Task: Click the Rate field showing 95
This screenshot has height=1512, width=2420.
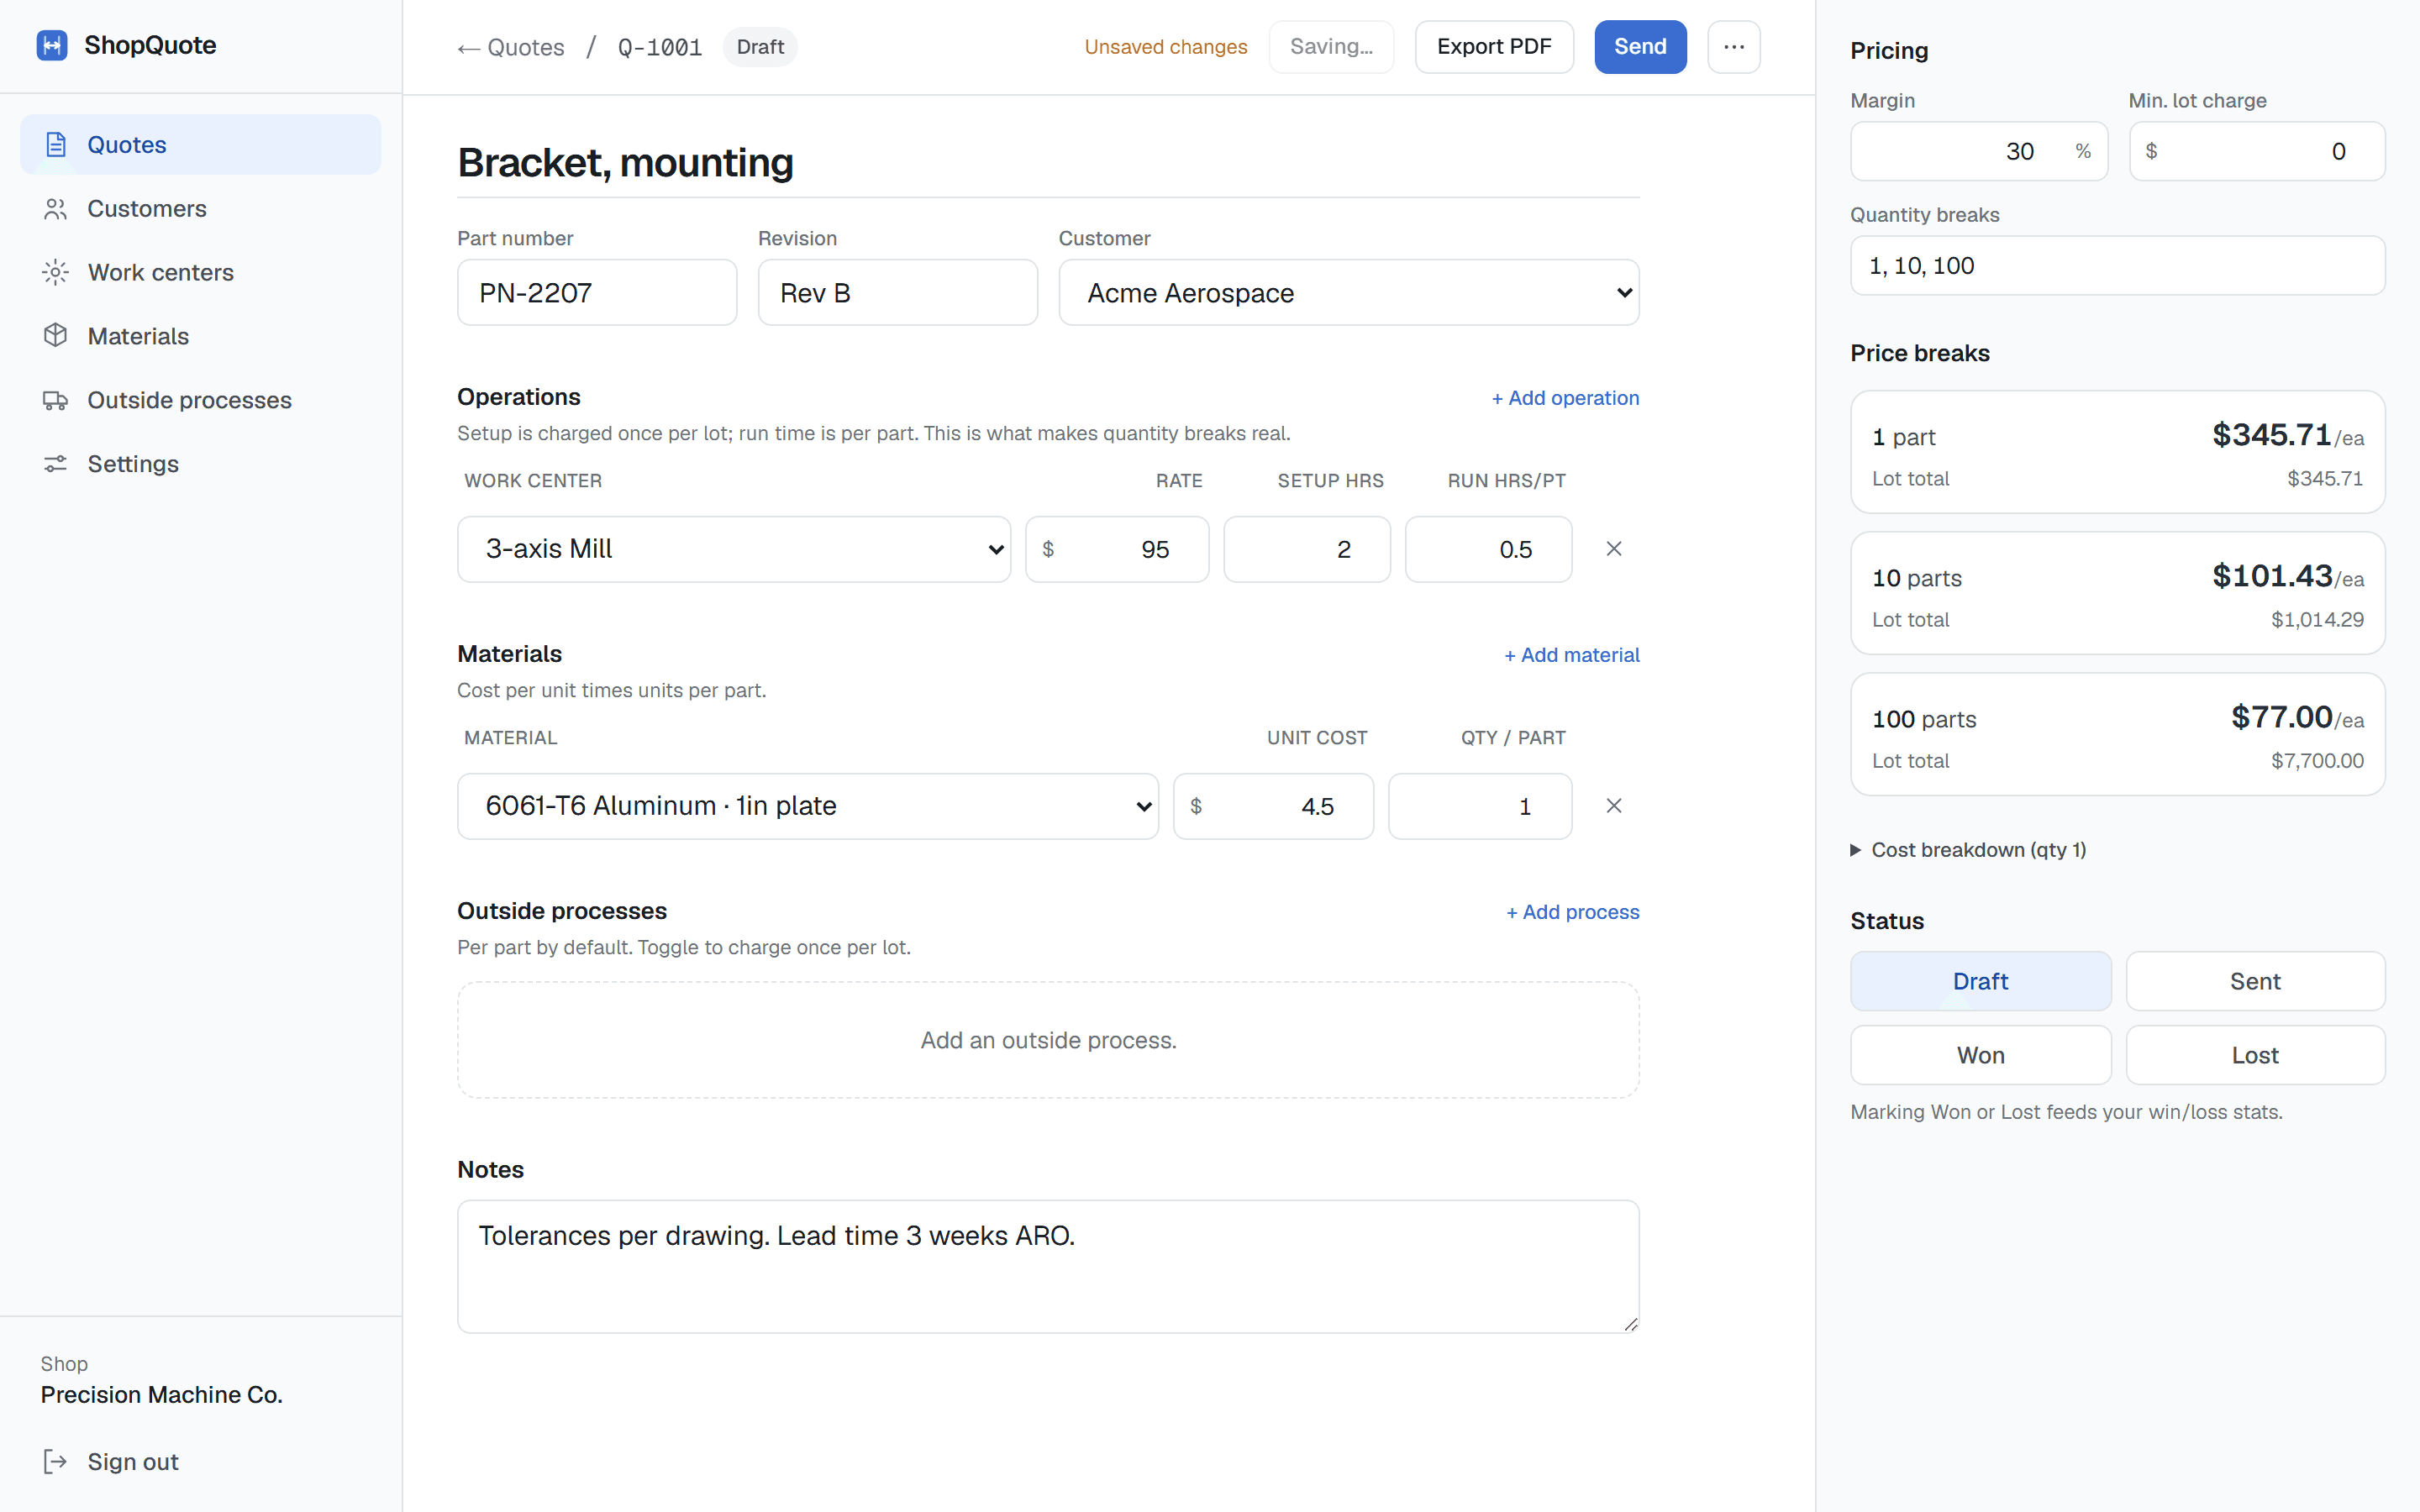Action: [1117, 549]
